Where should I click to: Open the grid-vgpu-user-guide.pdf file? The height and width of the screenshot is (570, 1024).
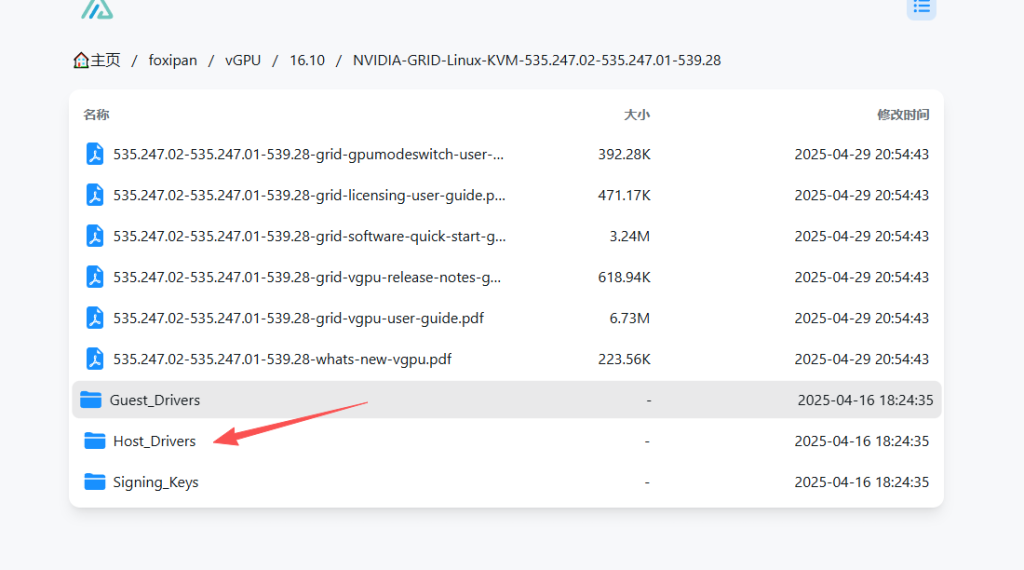298,318
